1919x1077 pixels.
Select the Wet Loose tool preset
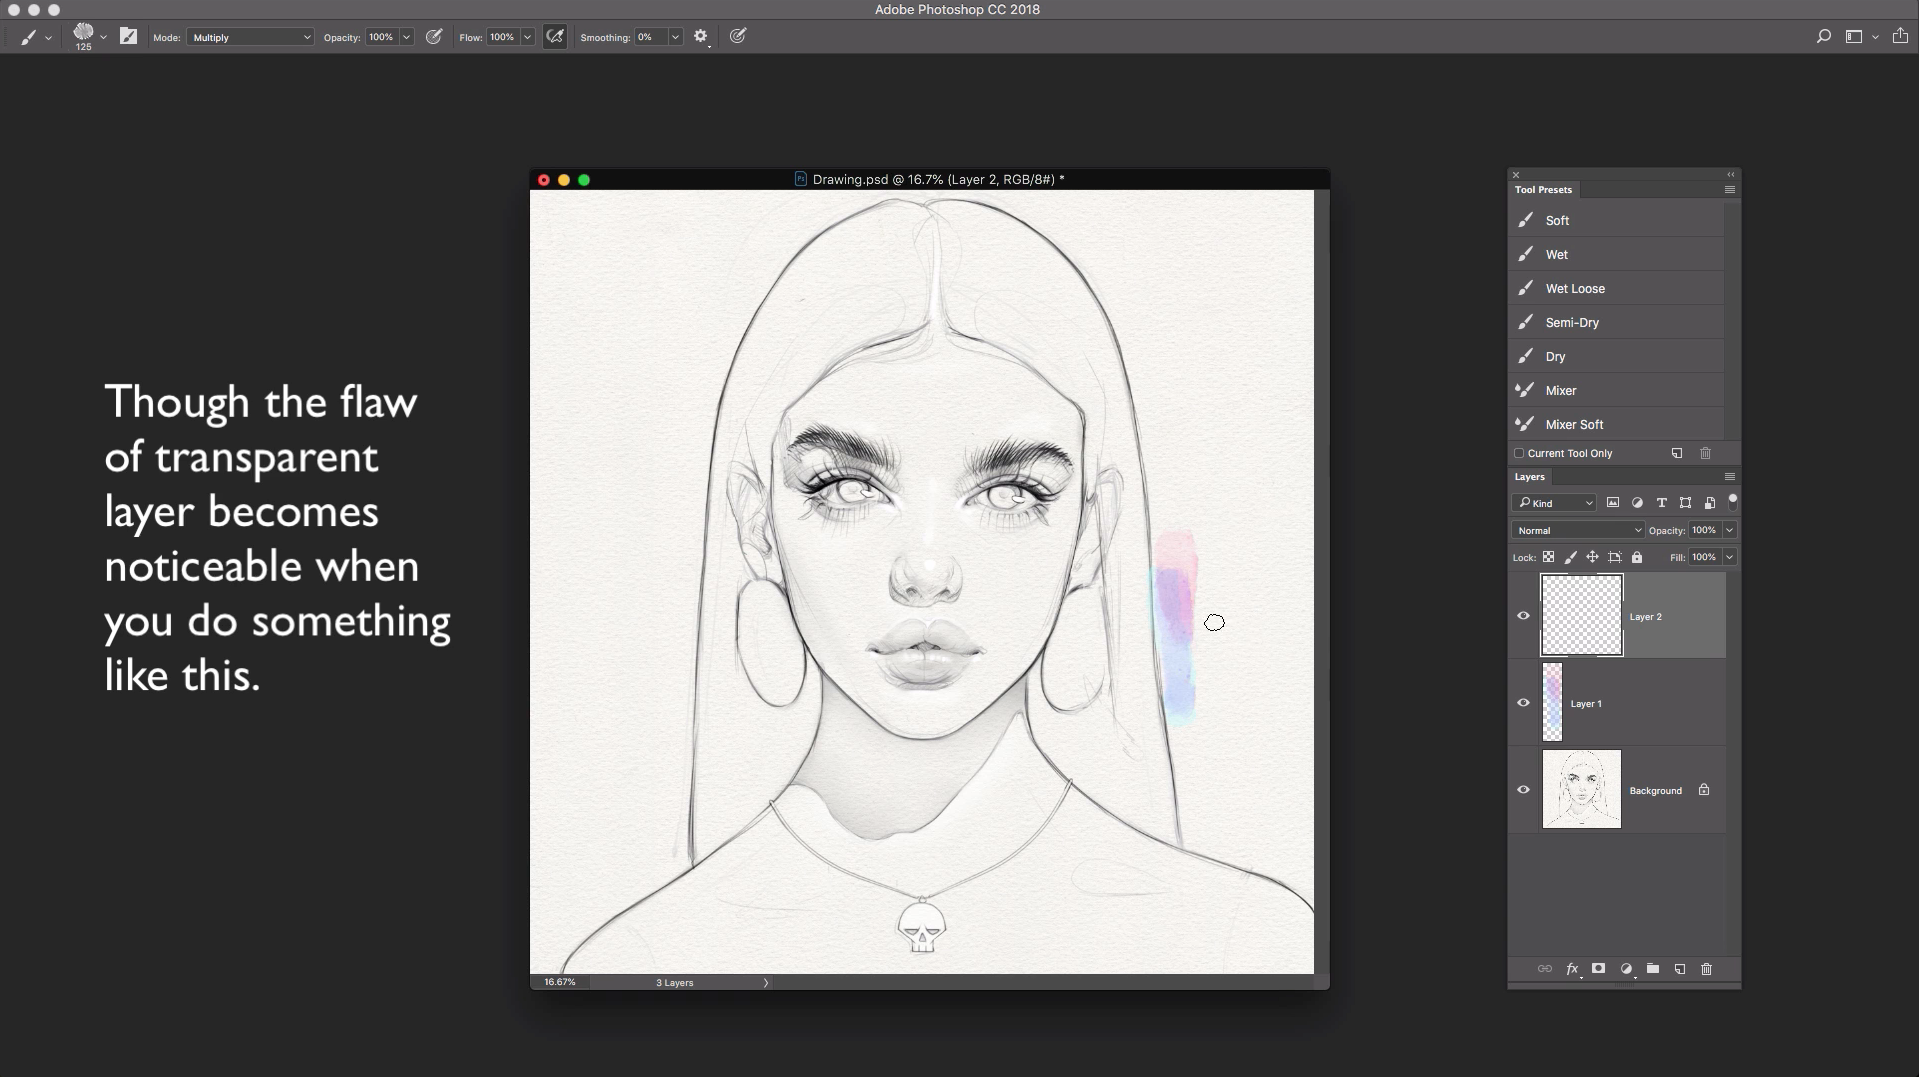pyautogui.click(x=1574, y=288)
